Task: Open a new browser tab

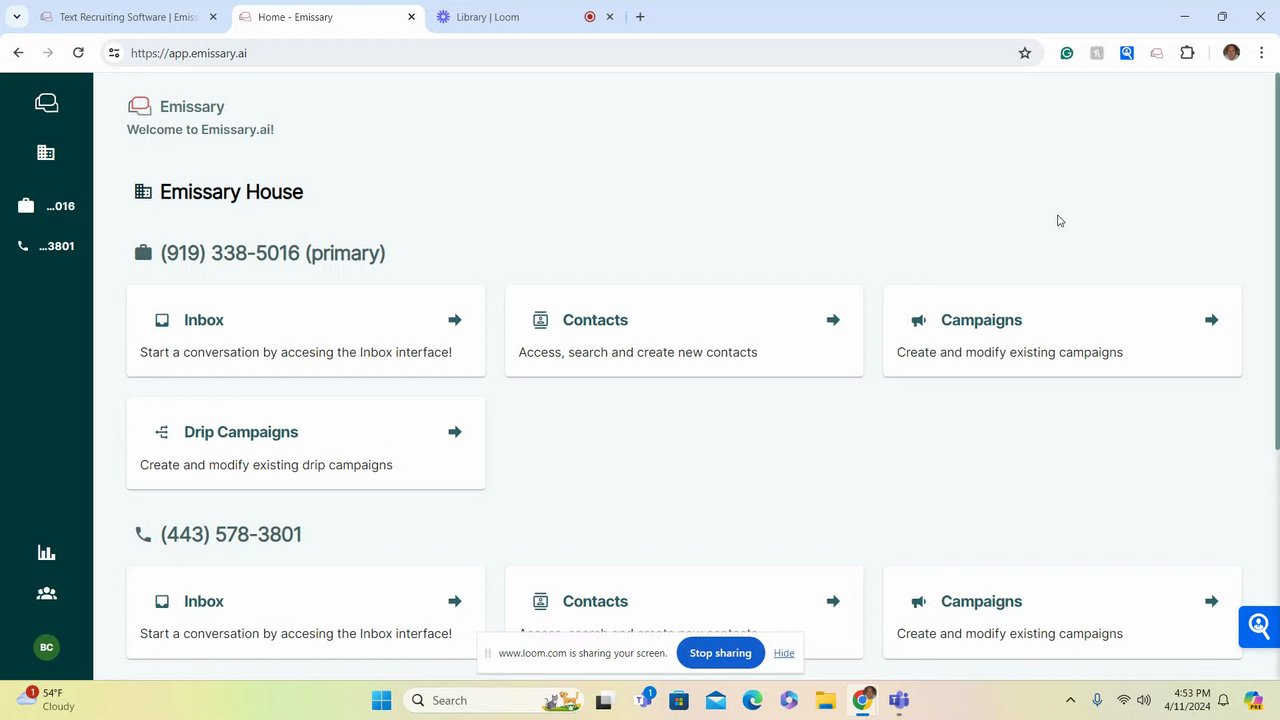Action: [x=640, y=17]
